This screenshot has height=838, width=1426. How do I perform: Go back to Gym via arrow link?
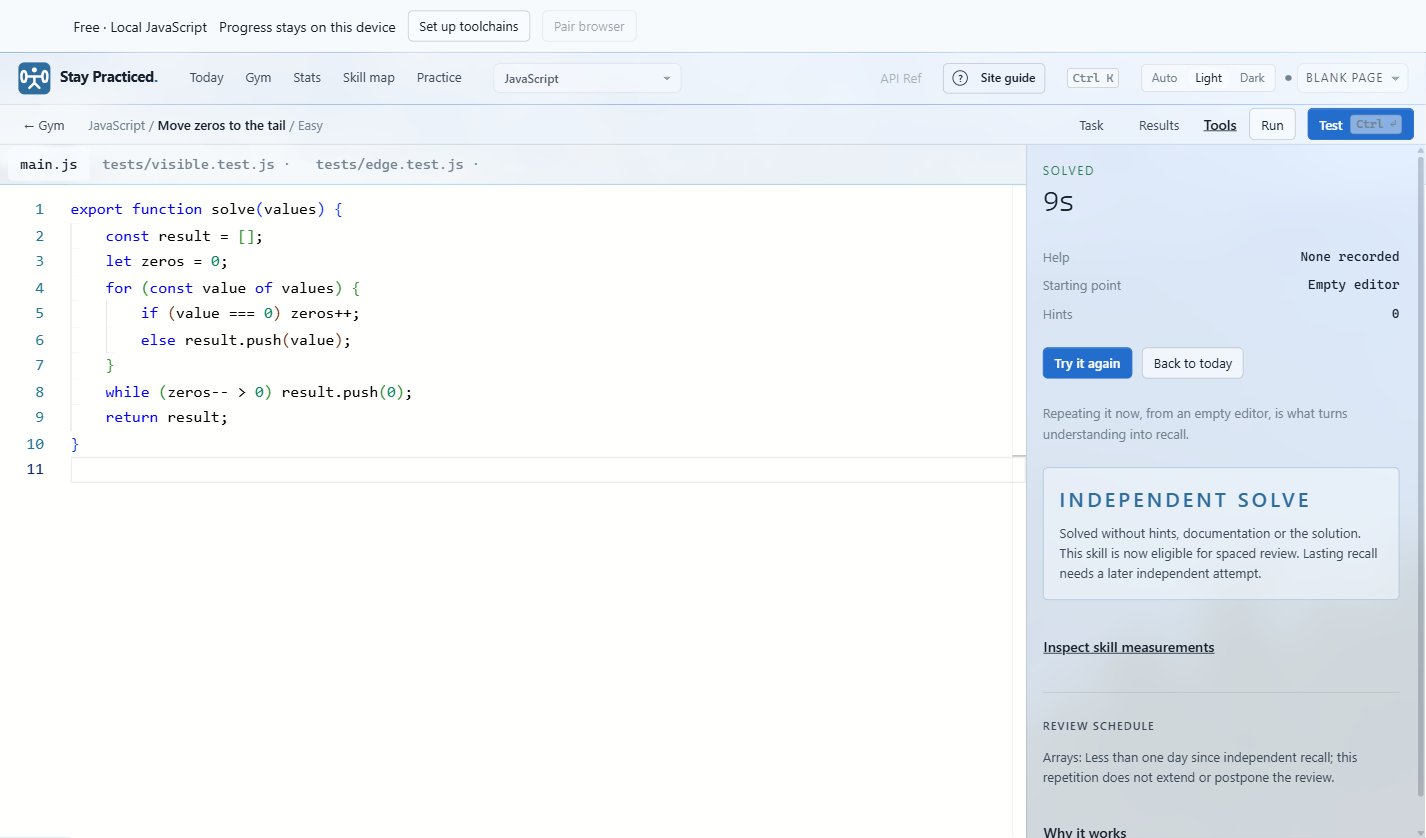point(44,125)
